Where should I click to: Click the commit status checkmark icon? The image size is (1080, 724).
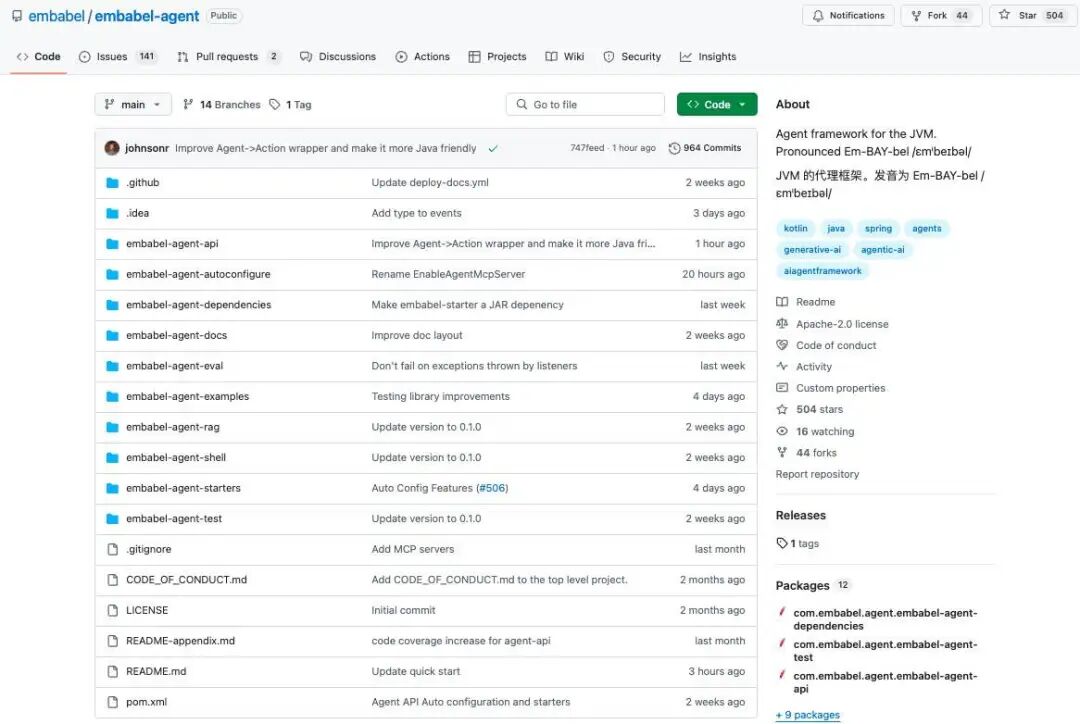point(493,148)
